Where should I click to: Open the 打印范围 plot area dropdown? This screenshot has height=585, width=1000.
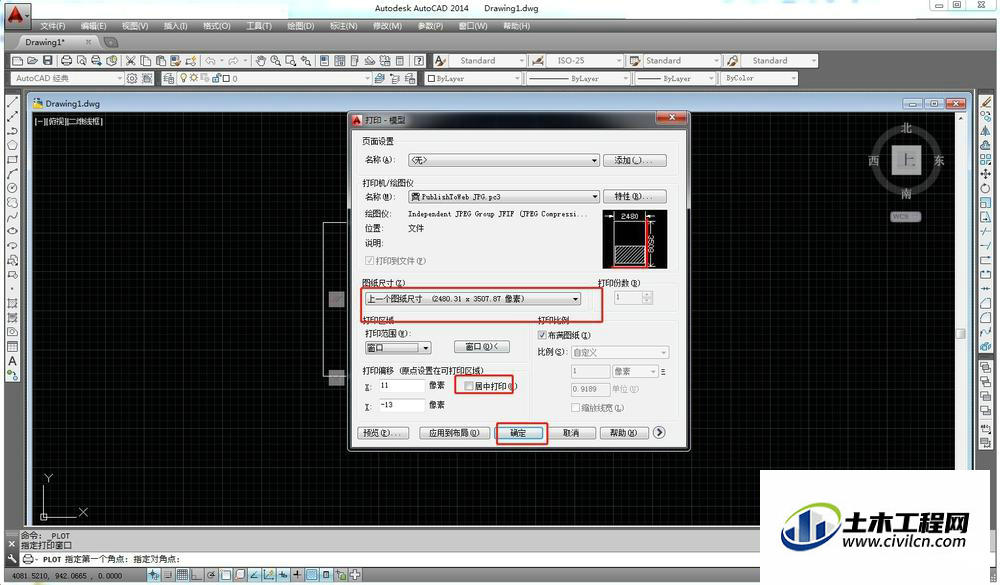[398, 348]
